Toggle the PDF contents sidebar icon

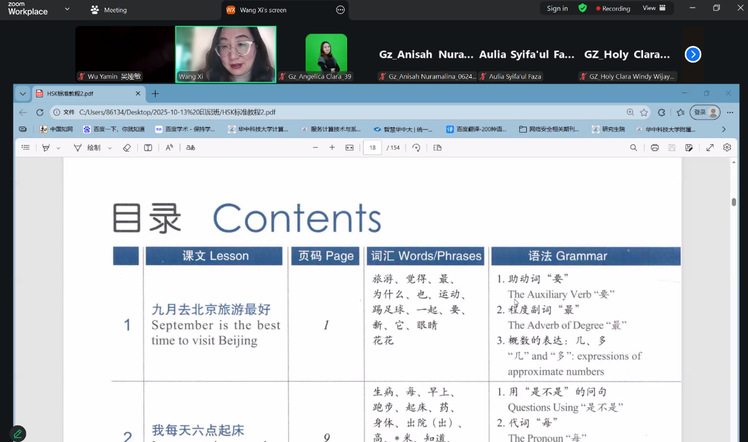pos(26,148)
